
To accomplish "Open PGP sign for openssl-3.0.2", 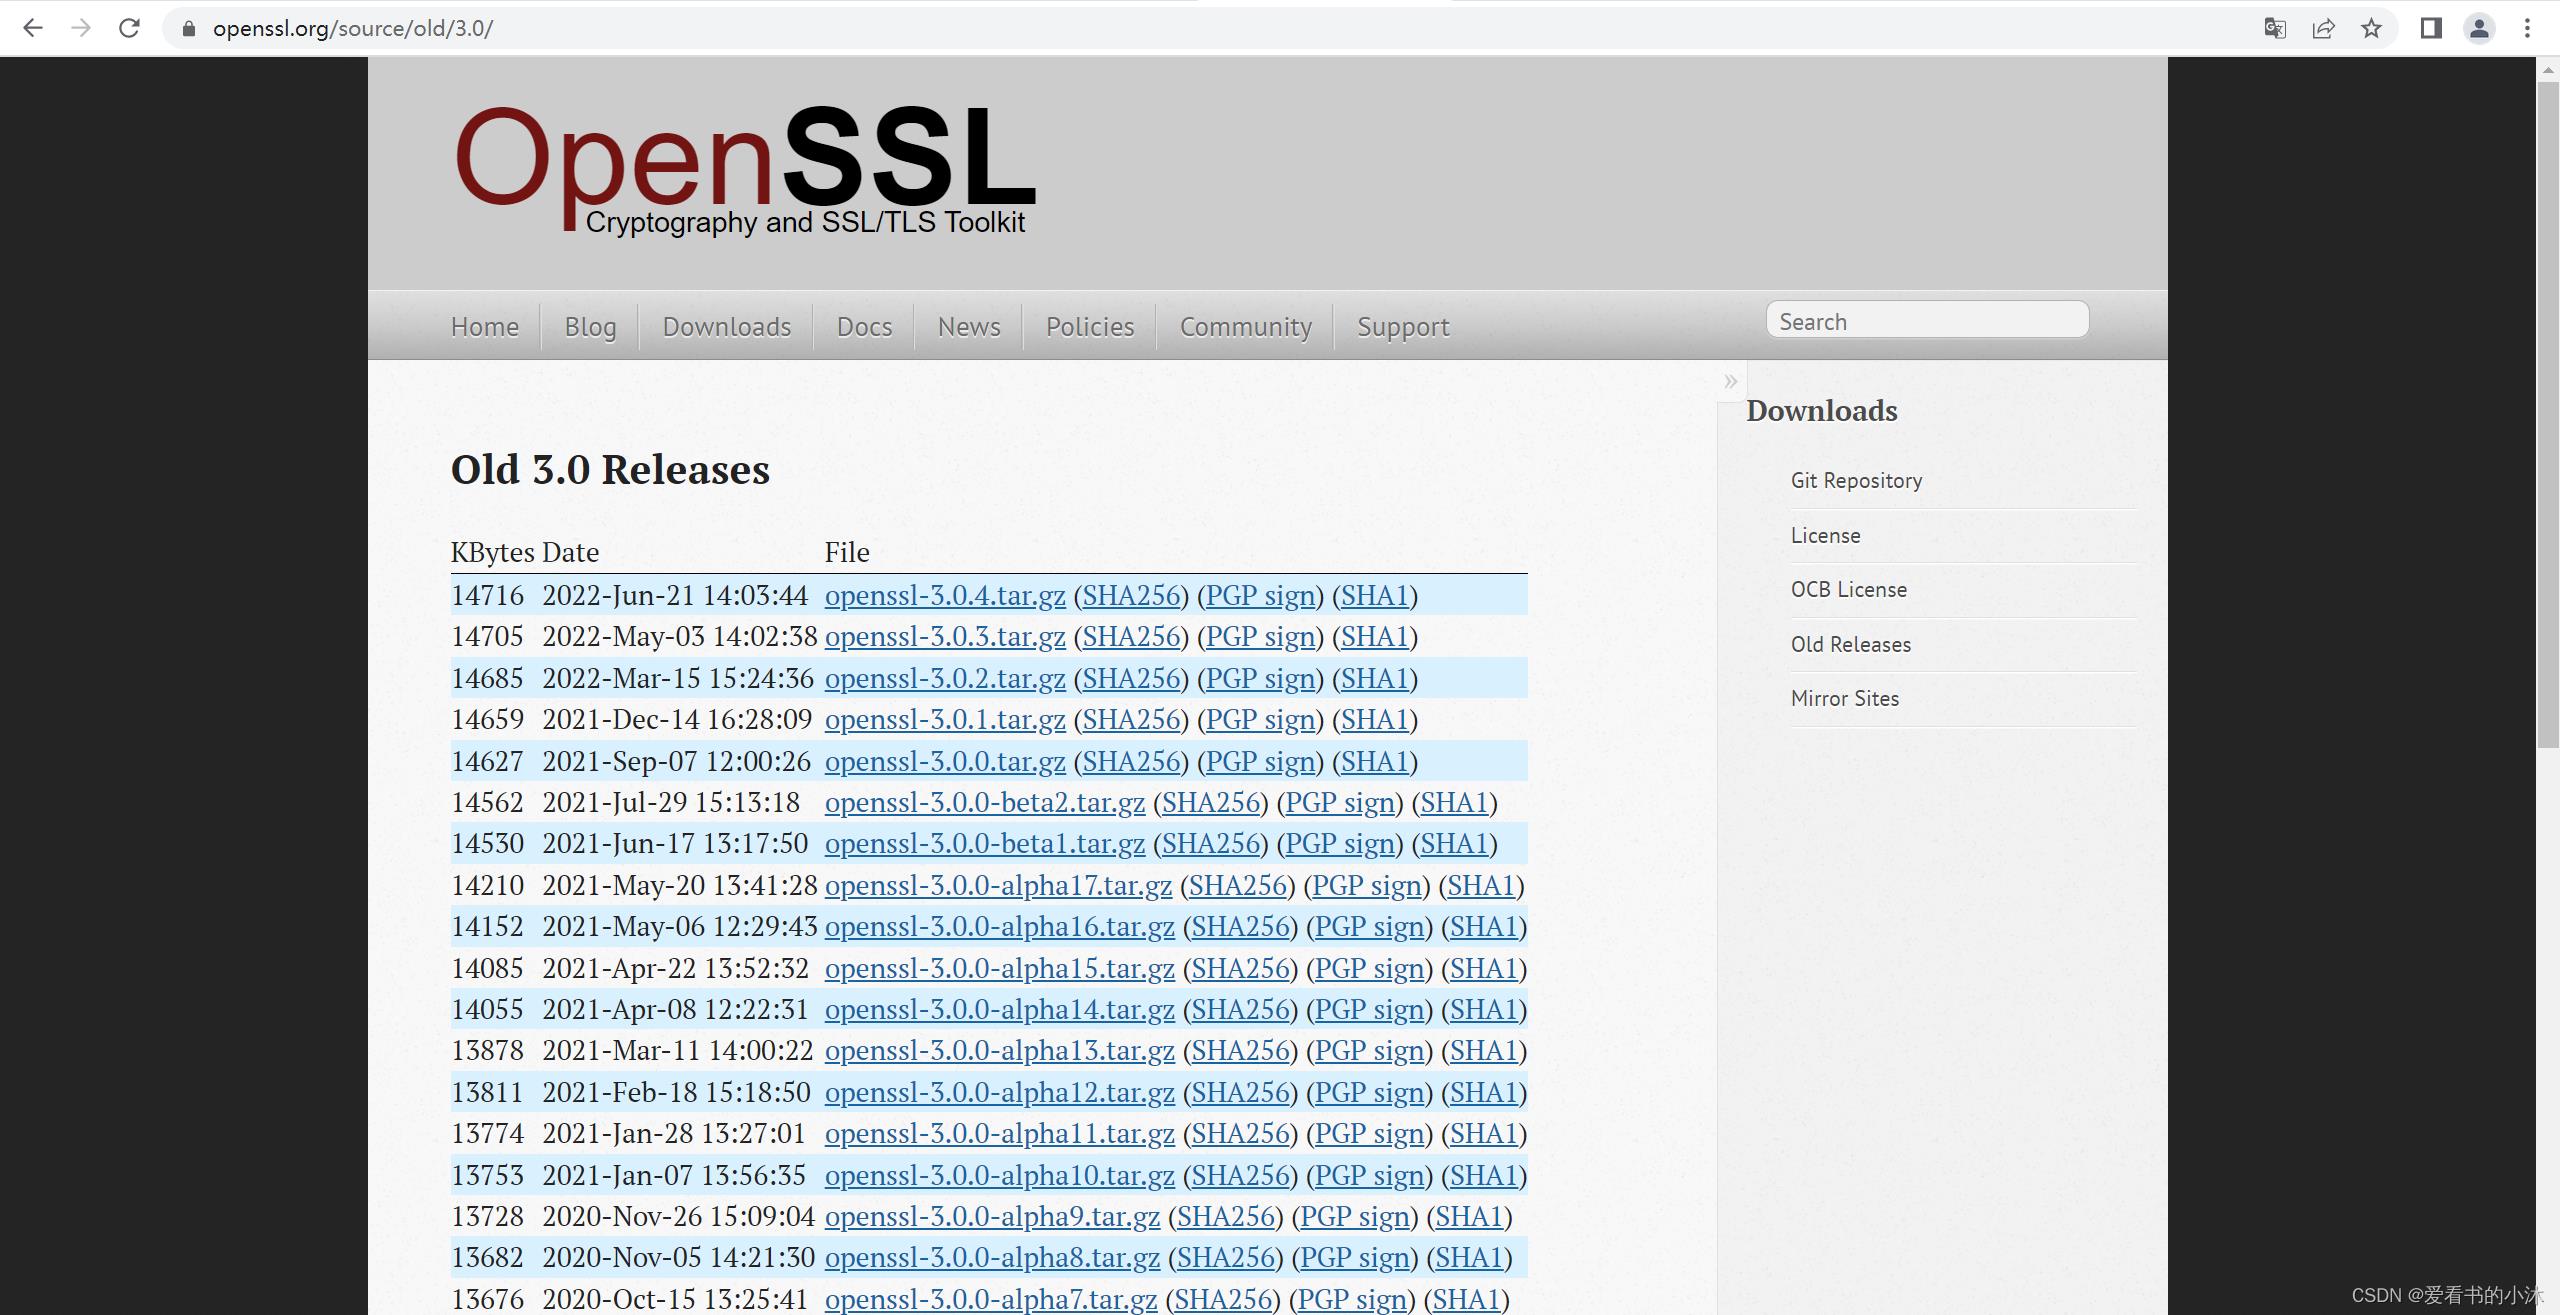I will coord(1260,678).
